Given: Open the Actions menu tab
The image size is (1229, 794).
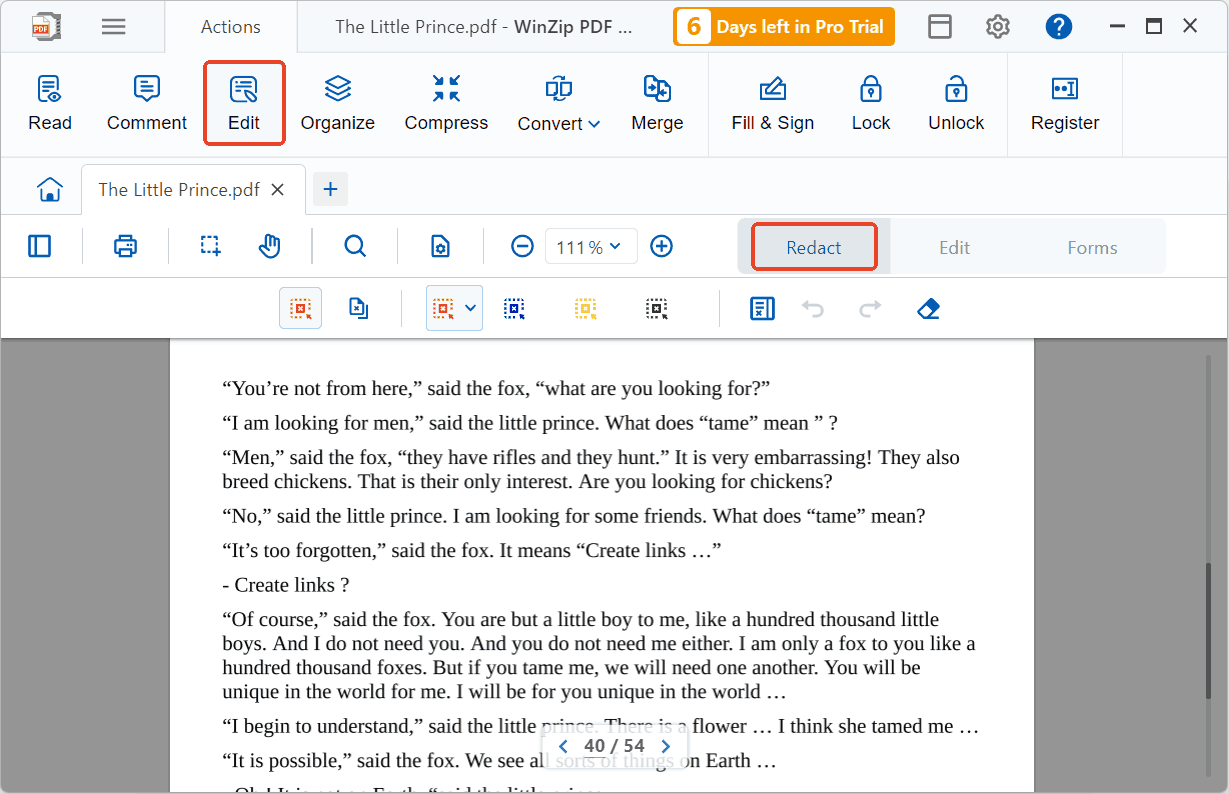Looking at the screenshot, I should click(x=230, y=26).
